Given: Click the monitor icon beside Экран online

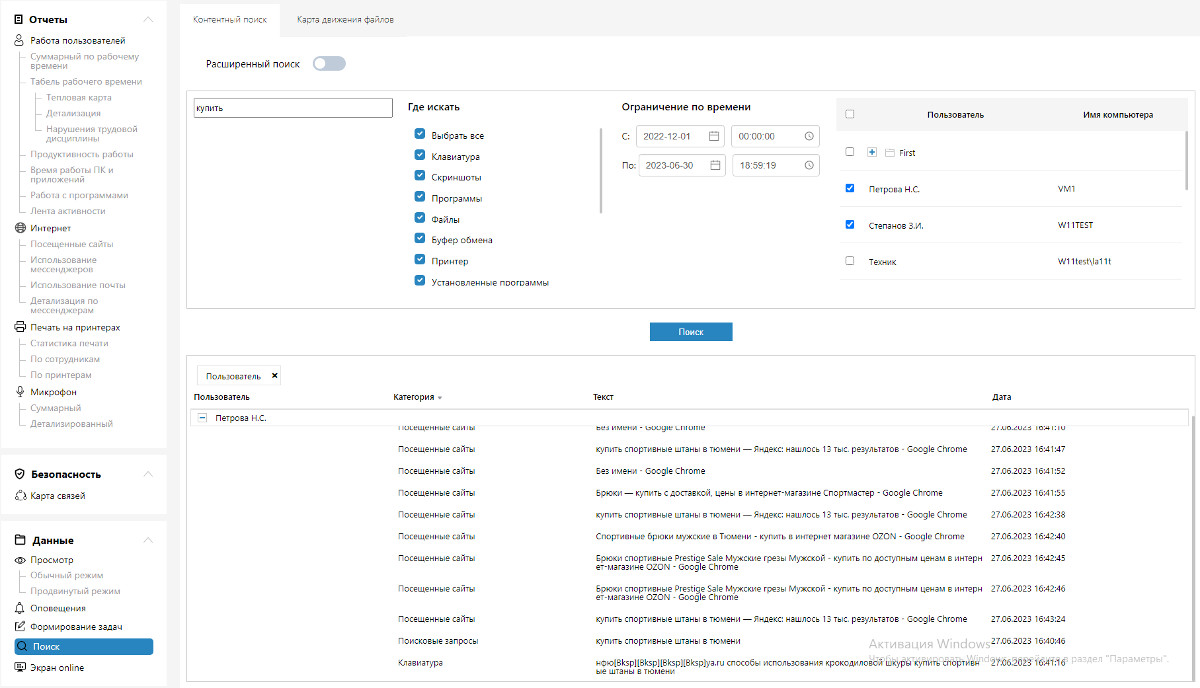Looking at the screenshot, I should (x=19, y=668).
